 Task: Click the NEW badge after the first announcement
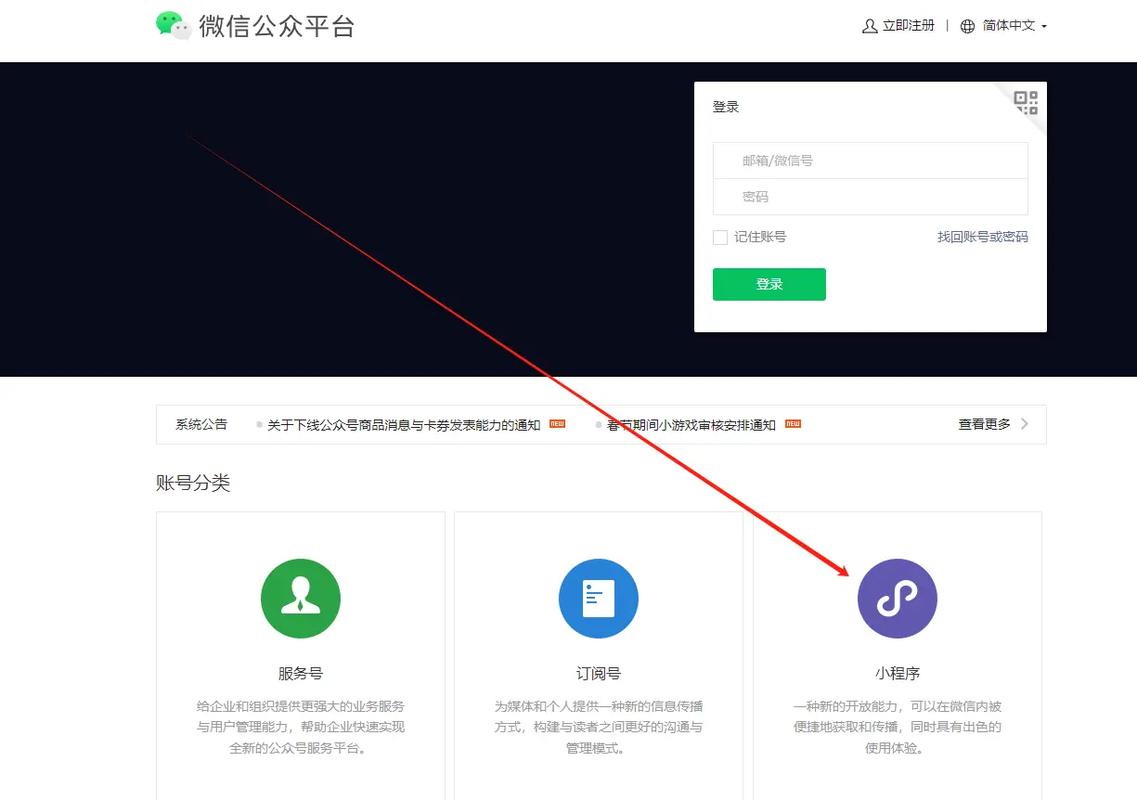pos(555,424)
